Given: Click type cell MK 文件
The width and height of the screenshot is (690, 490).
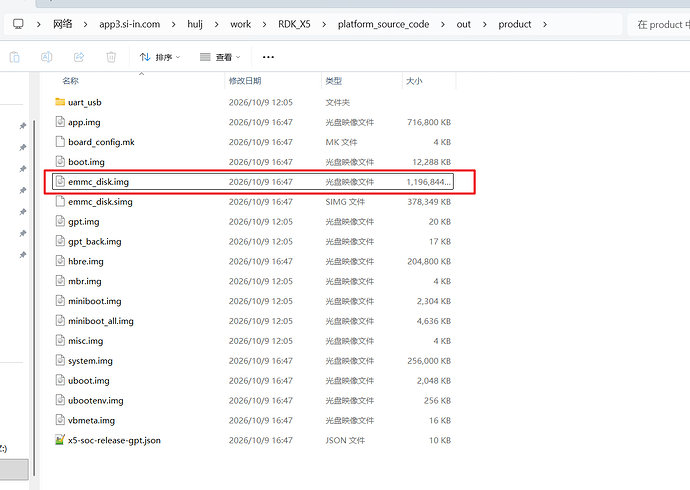Looking at the screenshot, I should tap(341, 142).
